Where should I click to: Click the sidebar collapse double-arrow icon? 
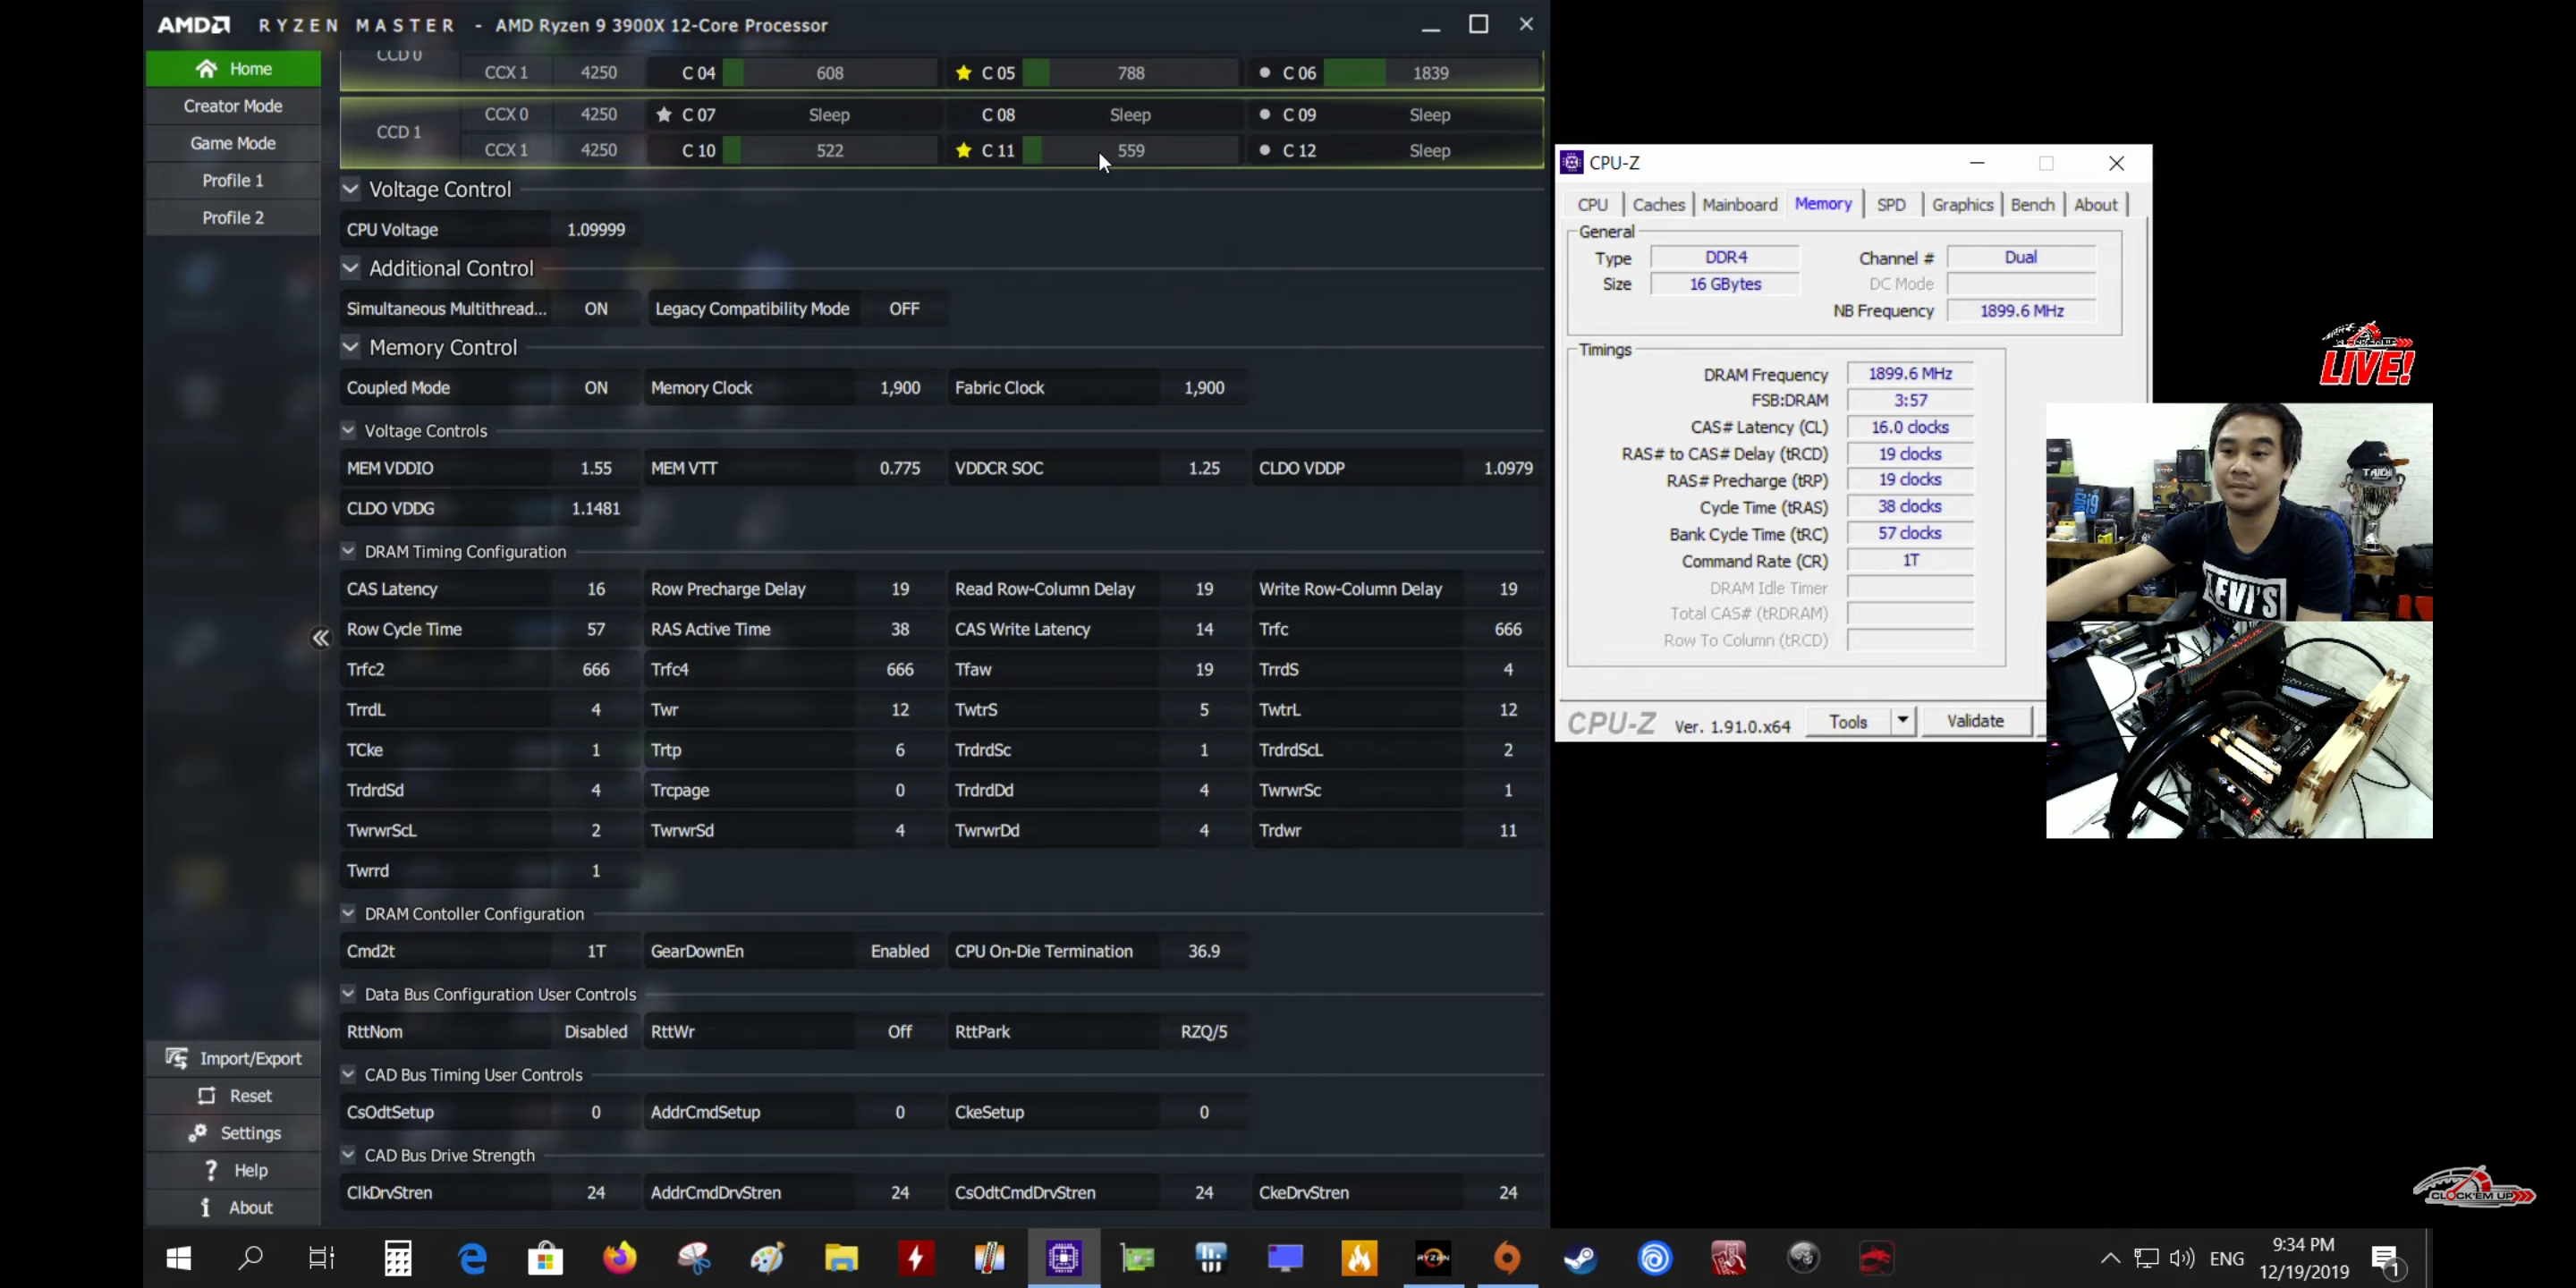click(x=320, y=638)
